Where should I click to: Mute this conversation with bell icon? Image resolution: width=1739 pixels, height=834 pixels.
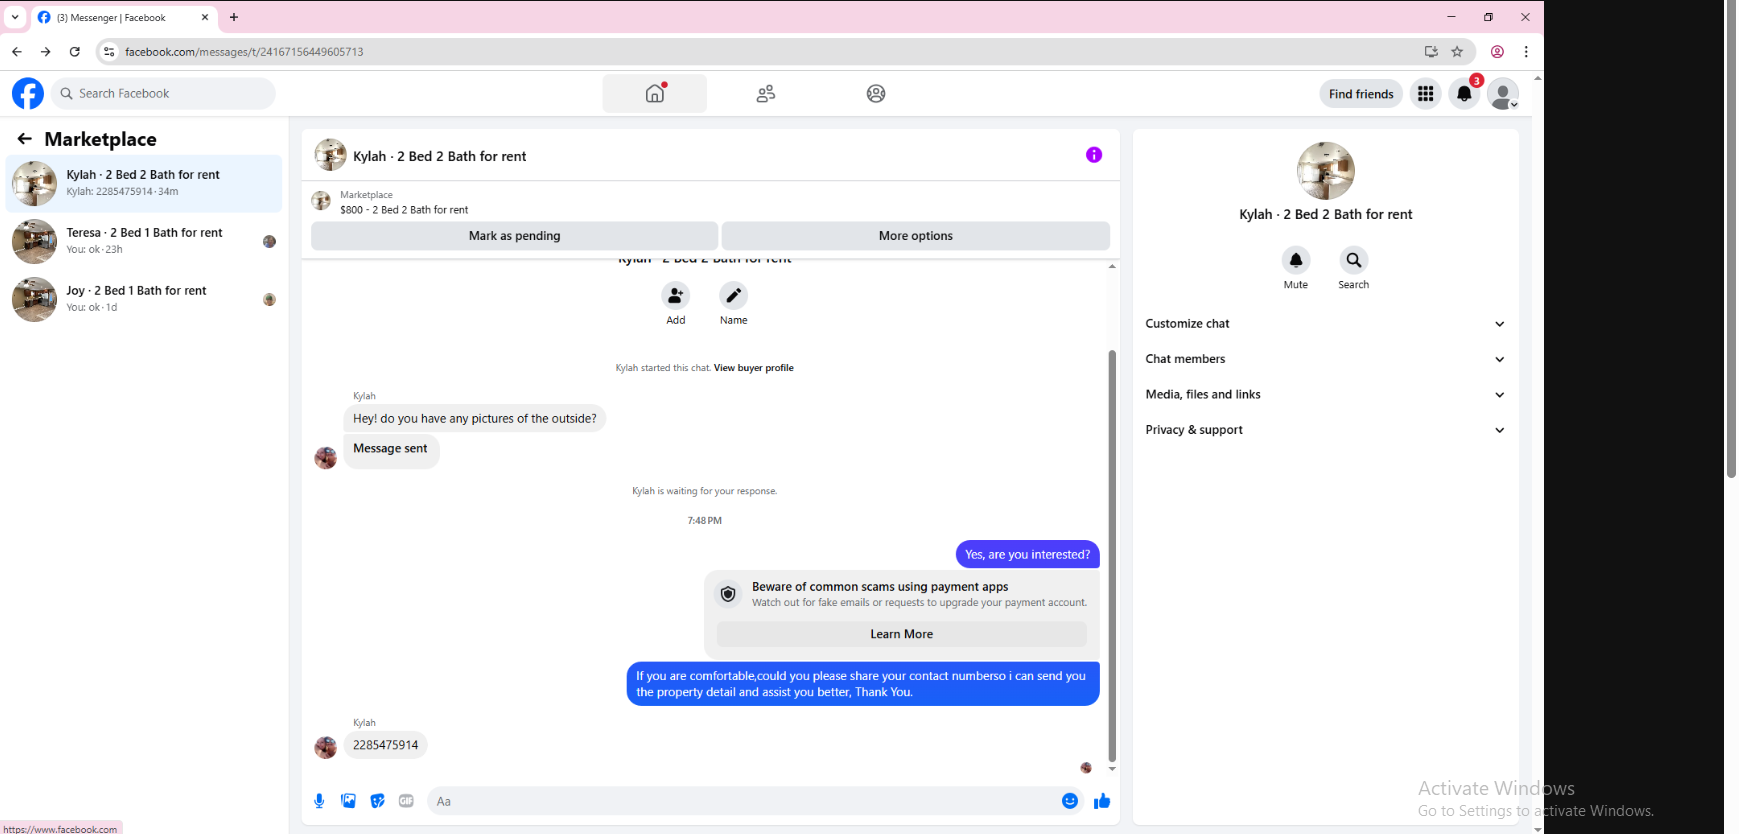point(1296,260)
